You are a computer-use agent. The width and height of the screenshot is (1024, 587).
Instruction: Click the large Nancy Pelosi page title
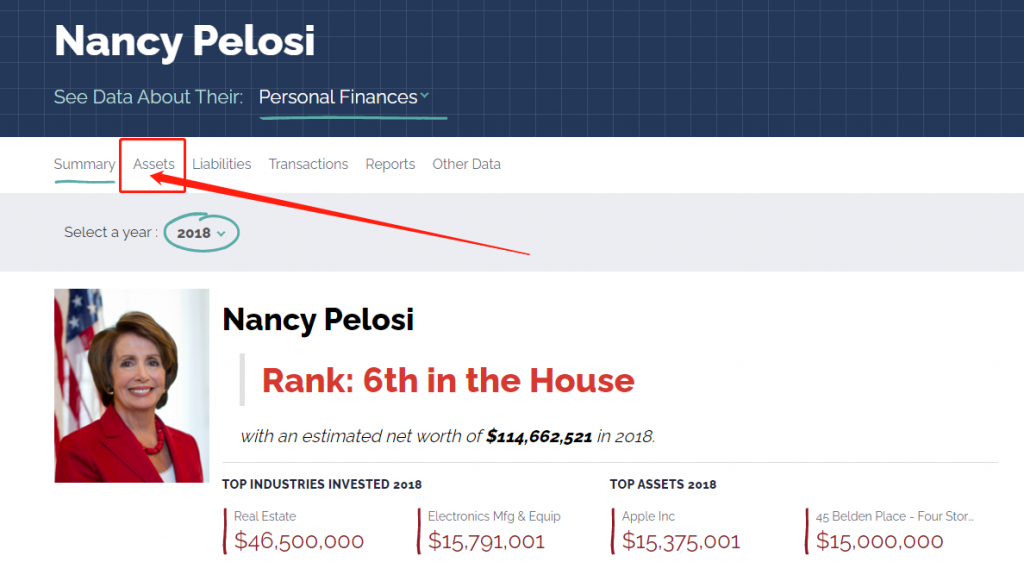(x=184, y=41)
